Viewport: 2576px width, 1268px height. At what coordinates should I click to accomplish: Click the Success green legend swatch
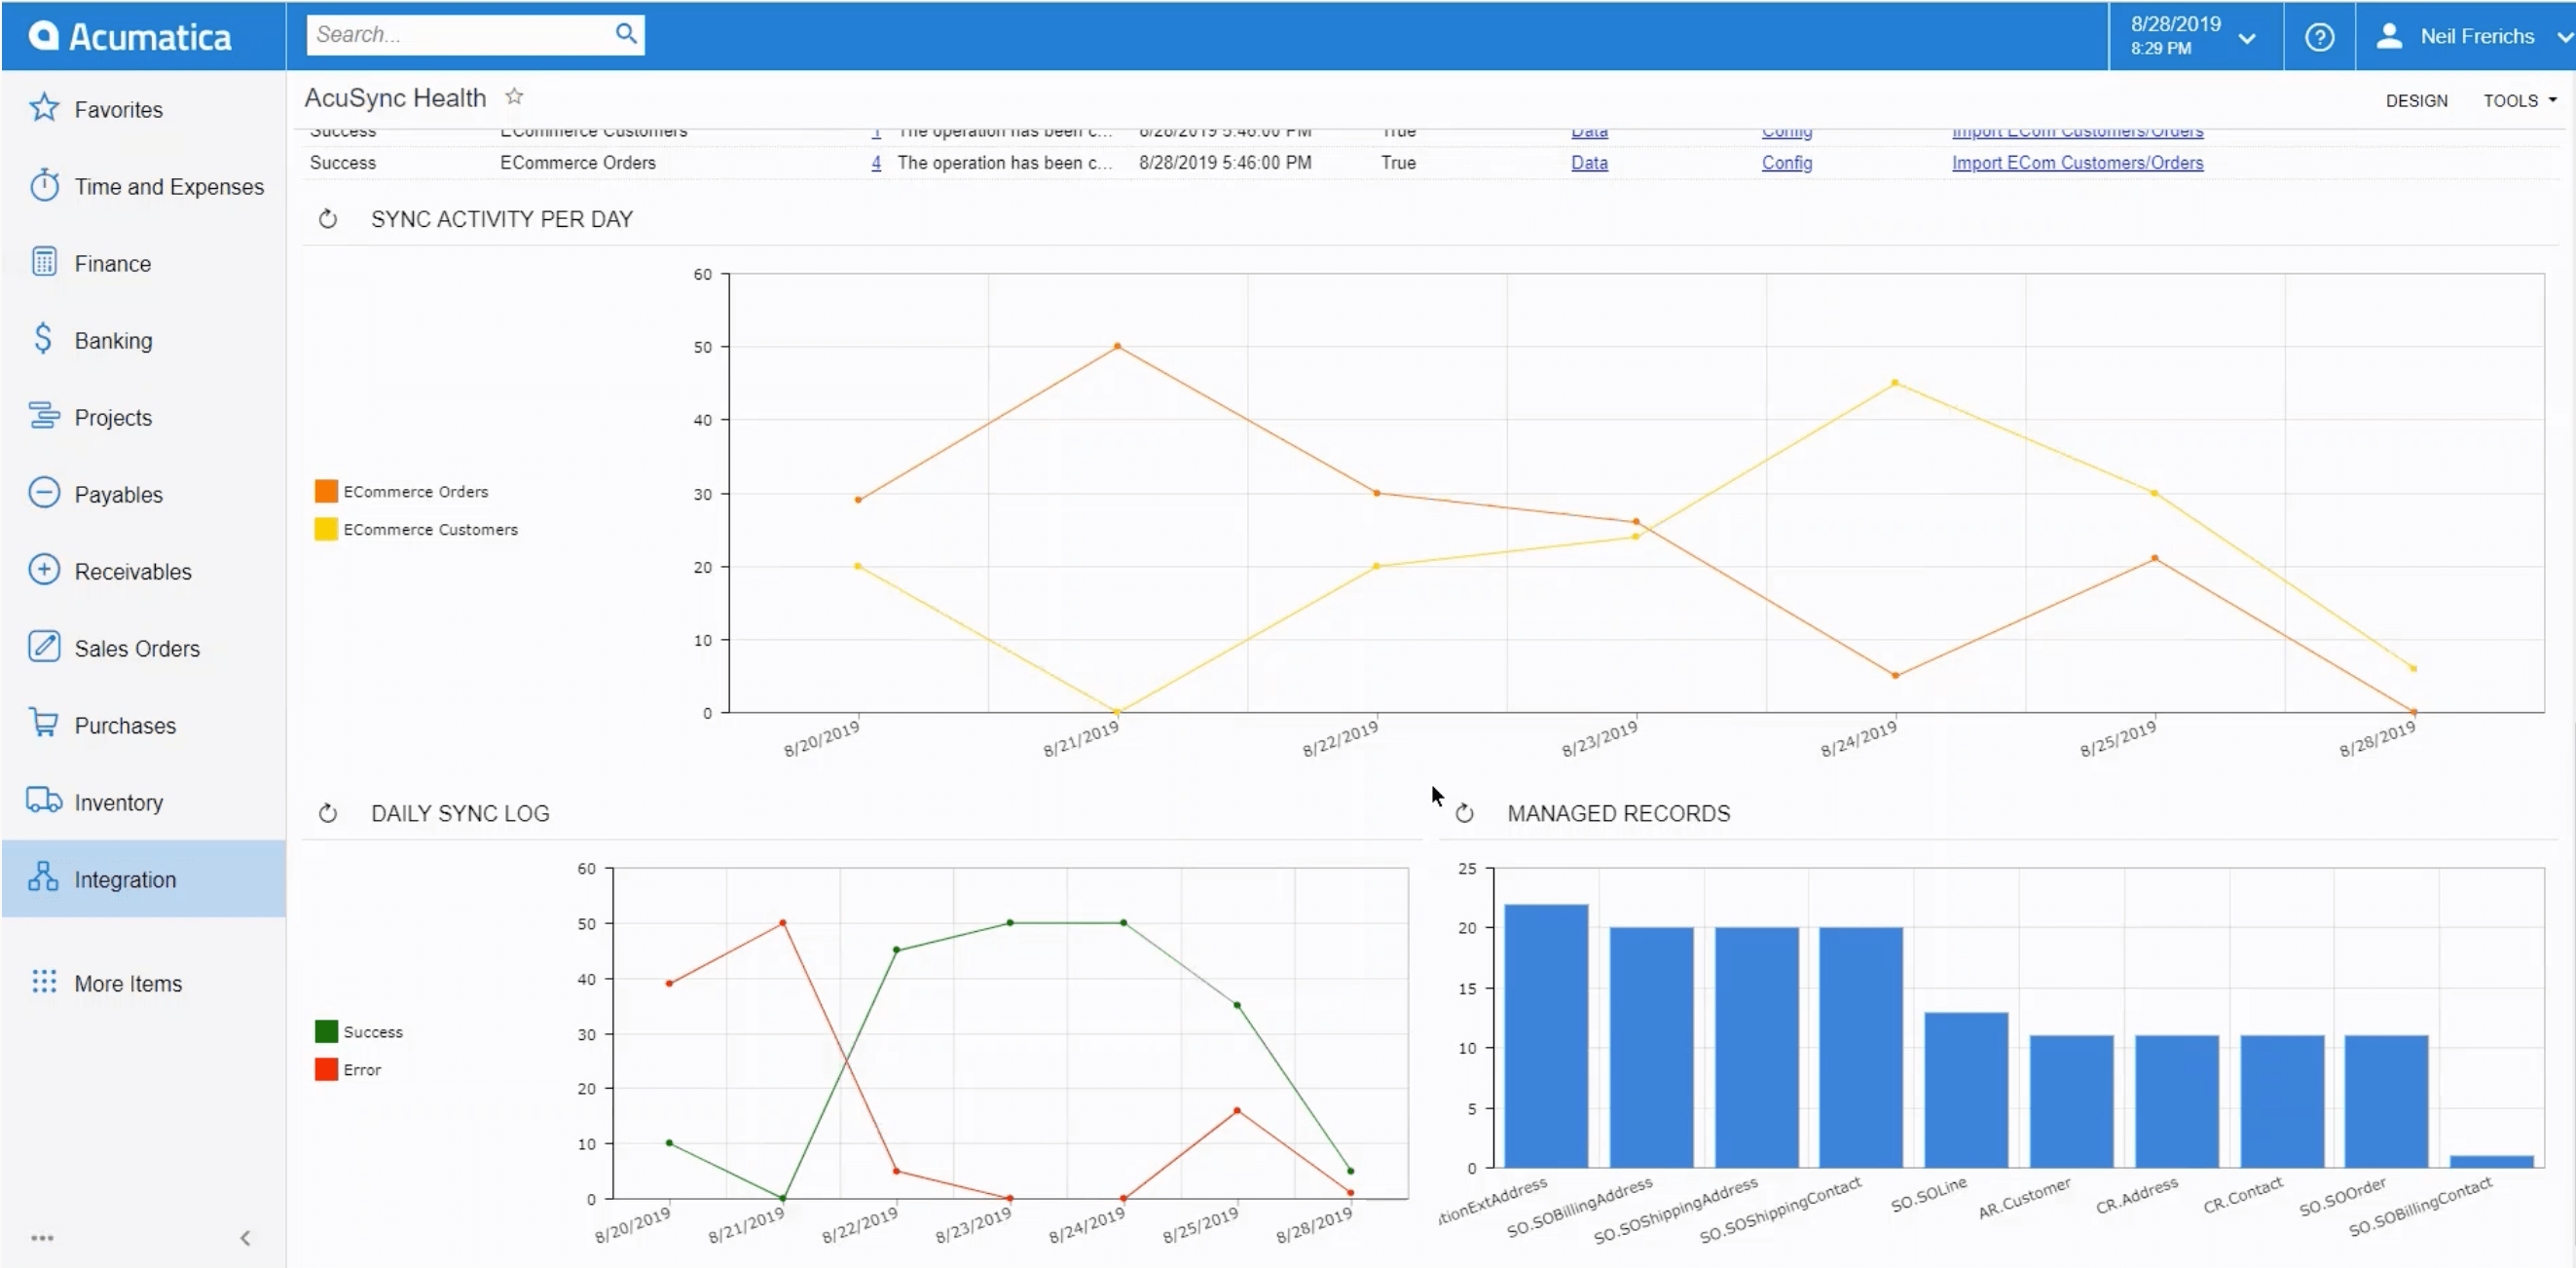(x=326, y=1031)
